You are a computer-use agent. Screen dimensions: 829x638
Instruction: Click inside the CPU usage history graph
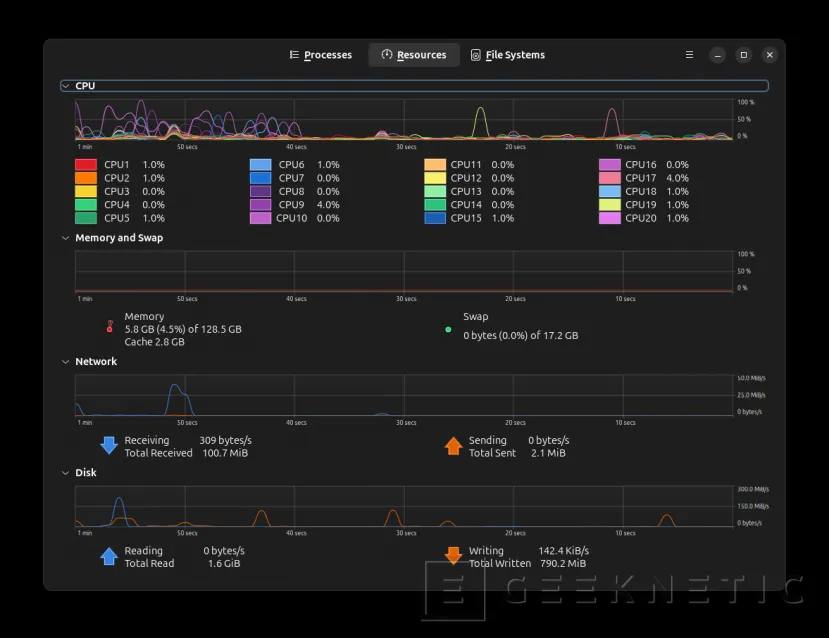(400, 119)
